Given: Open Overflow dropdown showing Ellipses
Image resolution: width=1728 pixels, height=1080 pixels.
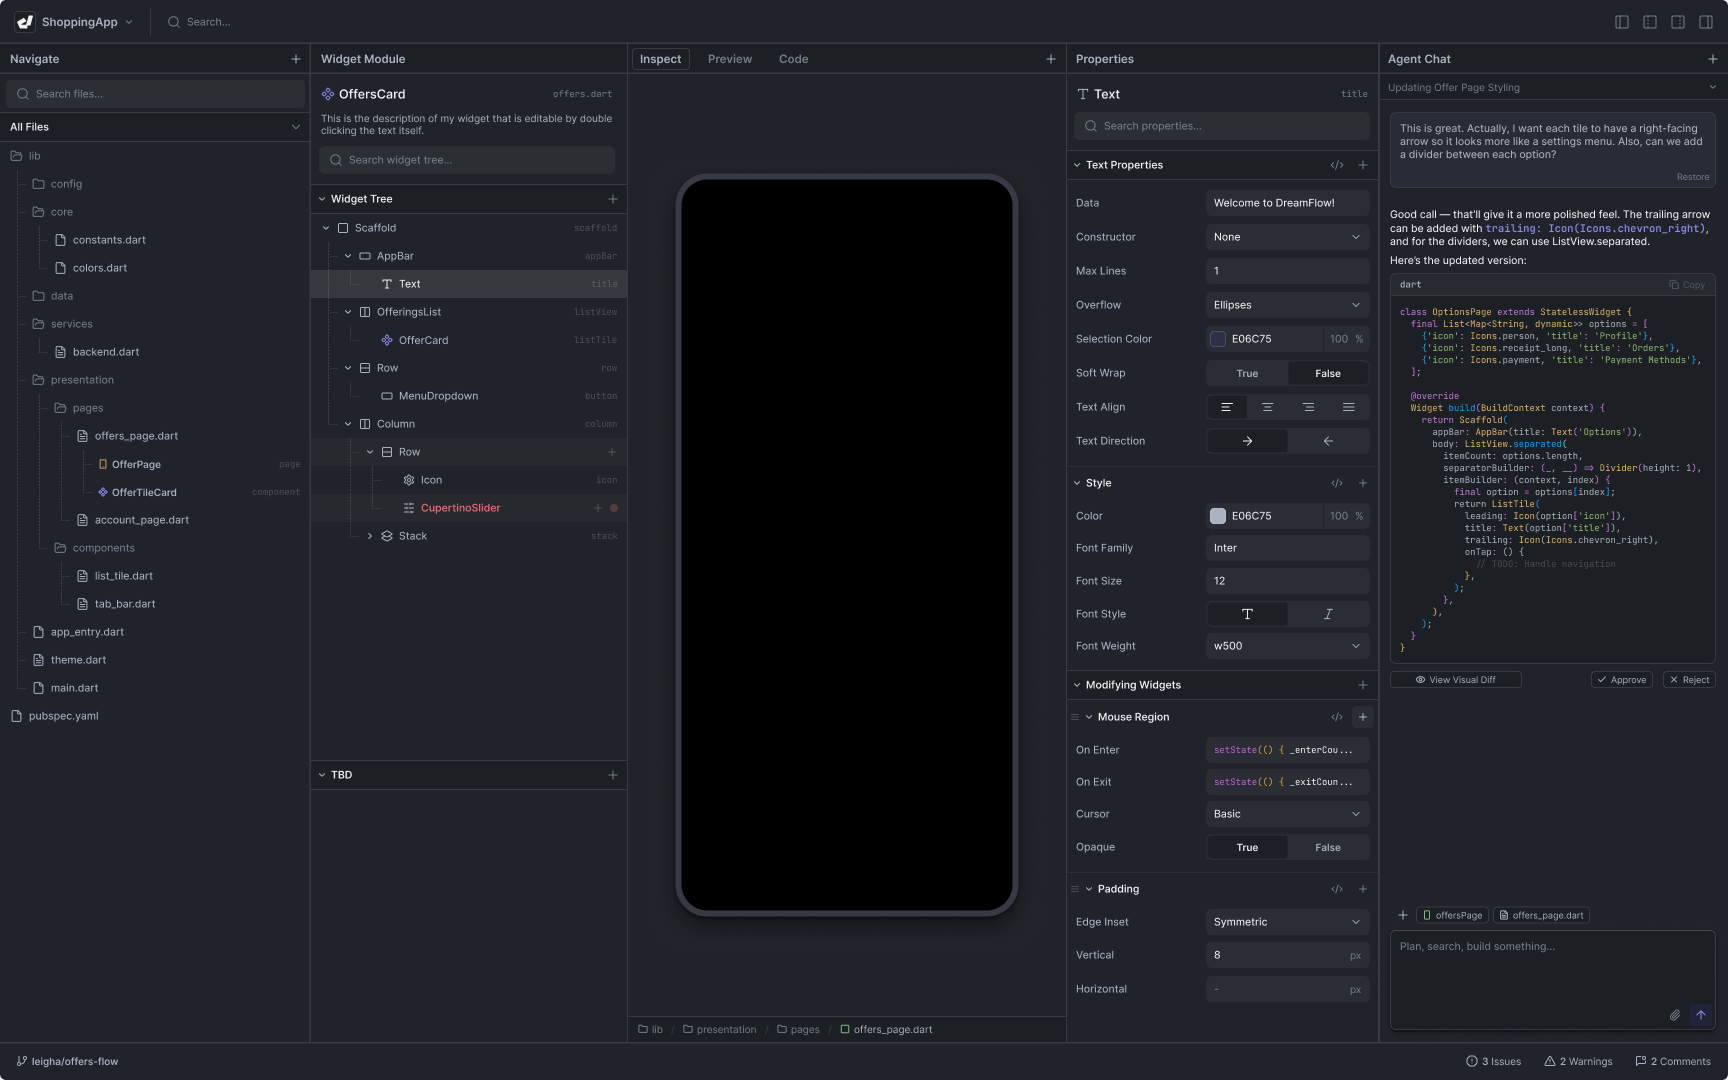Looking at the screenshot, I should click(1287, 305).
